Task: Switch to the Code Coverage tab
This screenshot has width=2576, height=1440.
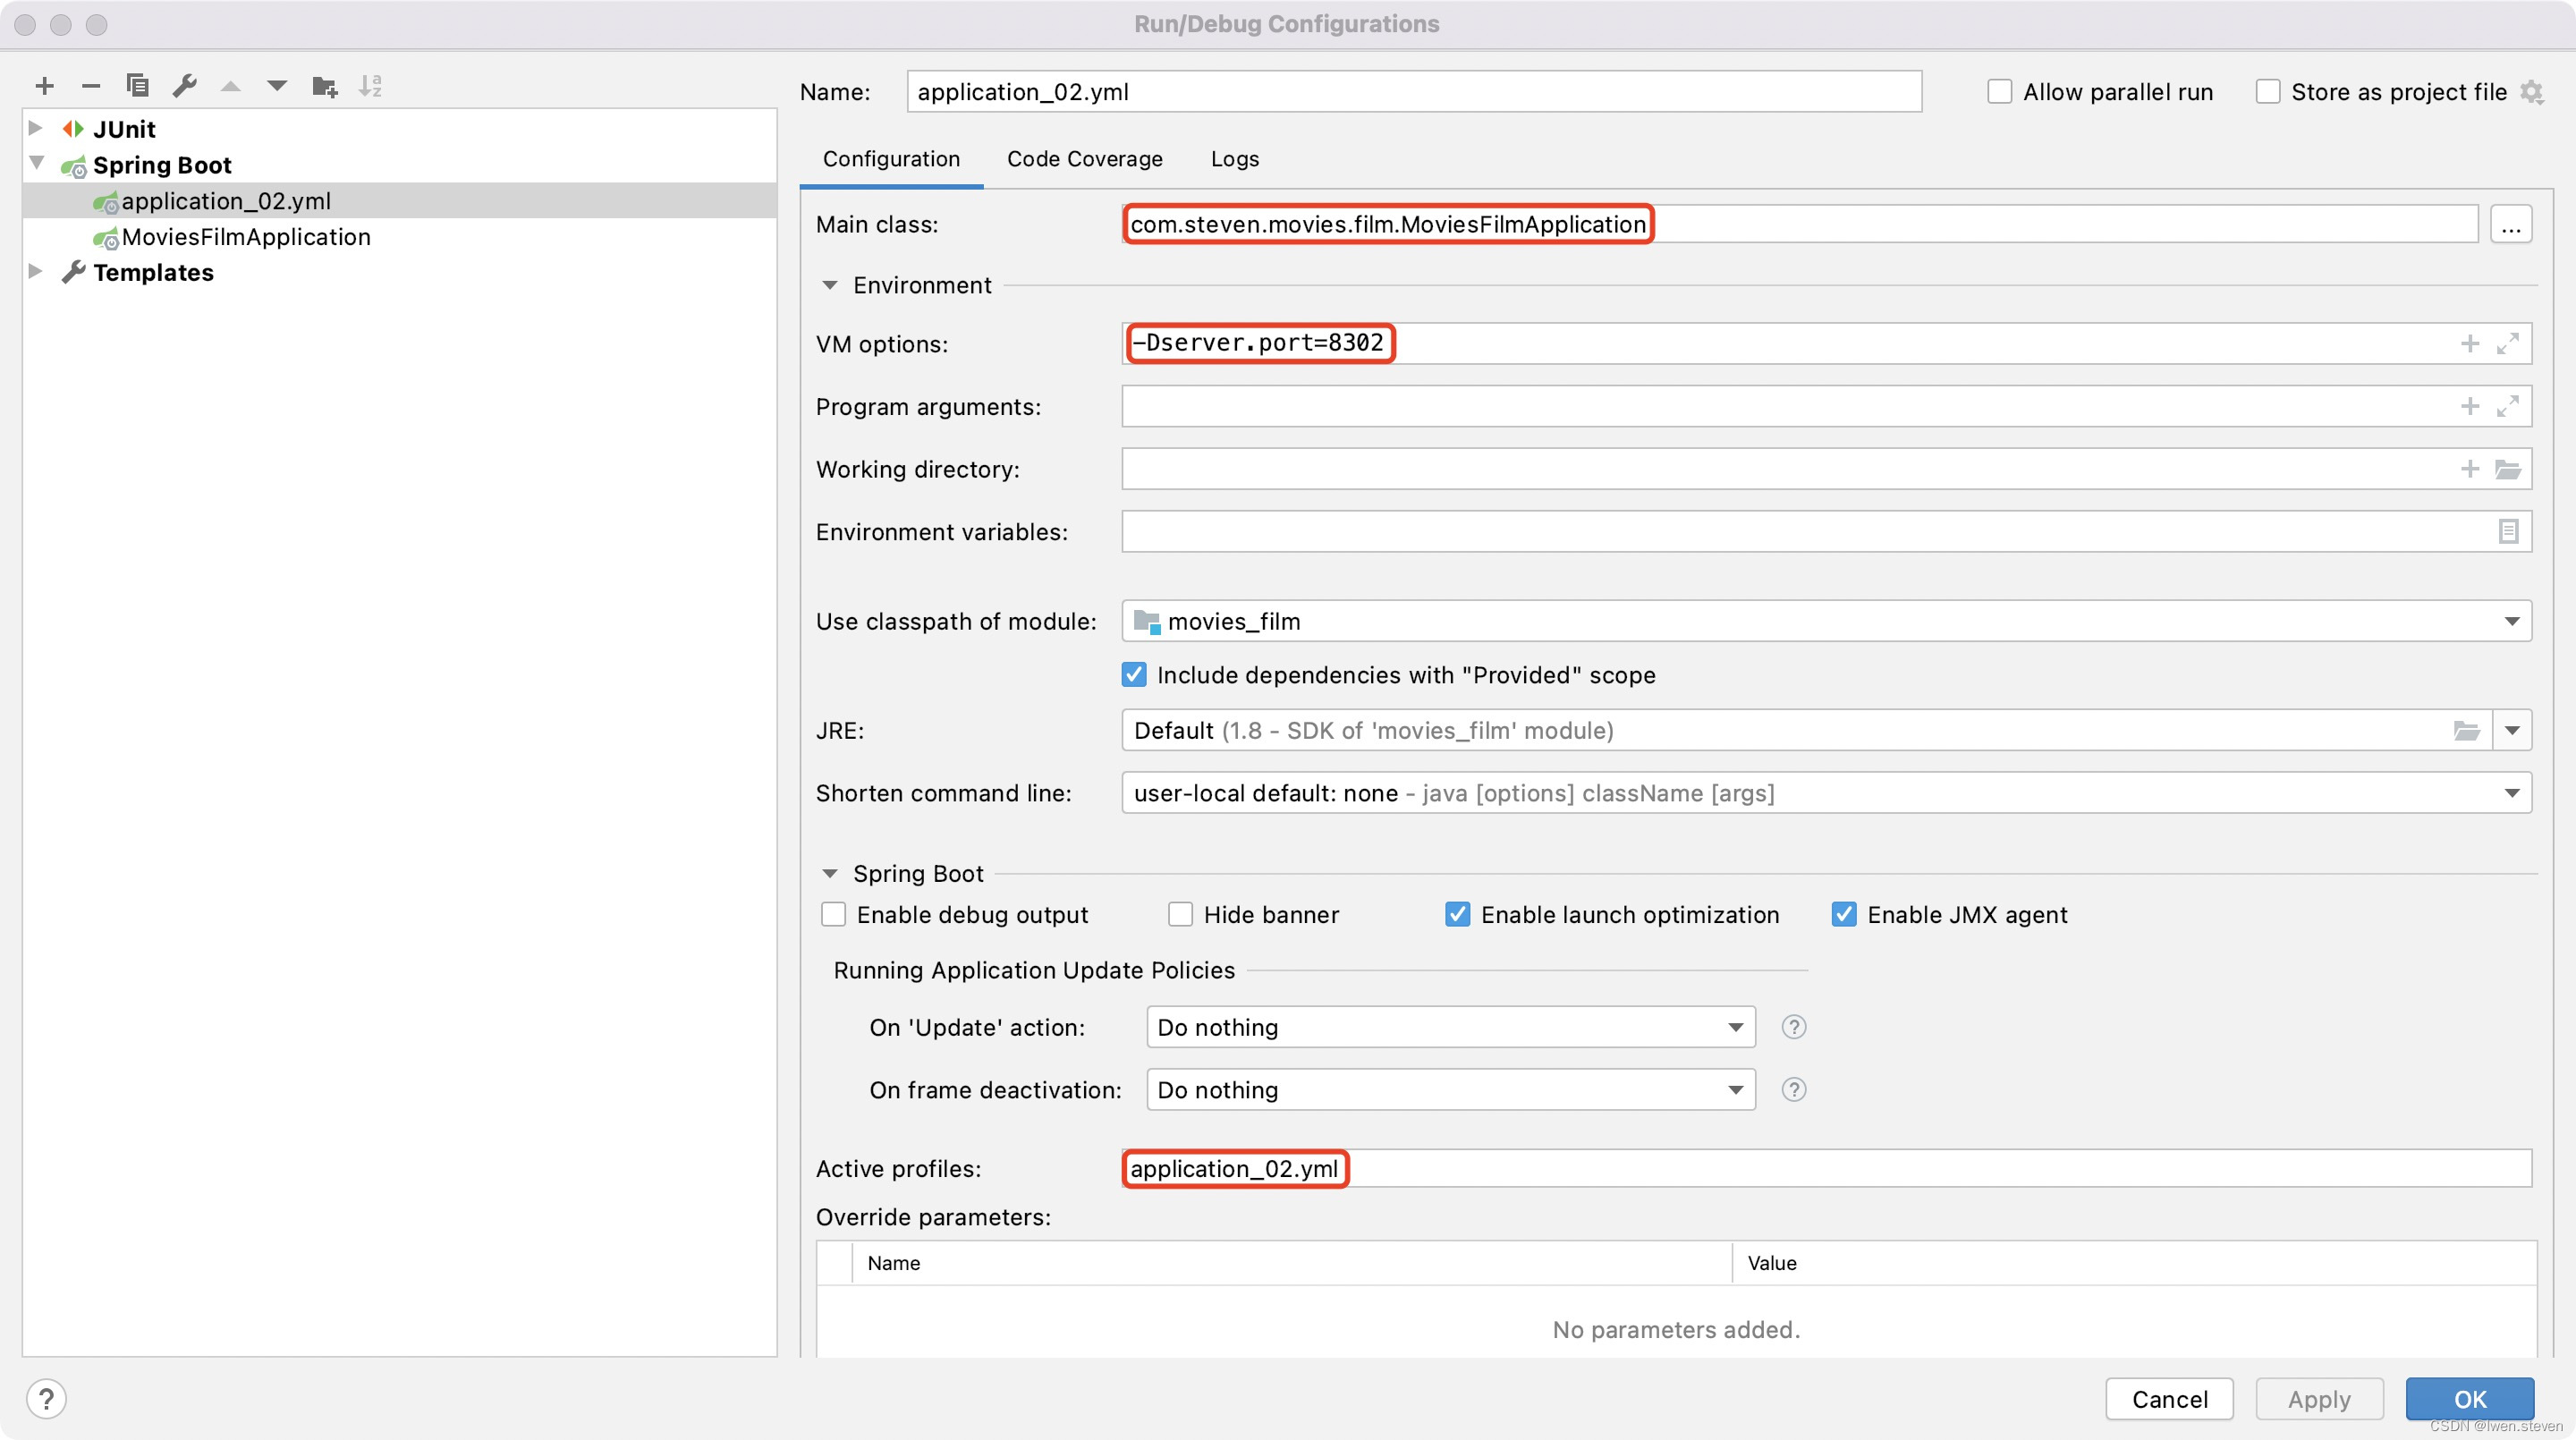Action: coord(1084,159)
